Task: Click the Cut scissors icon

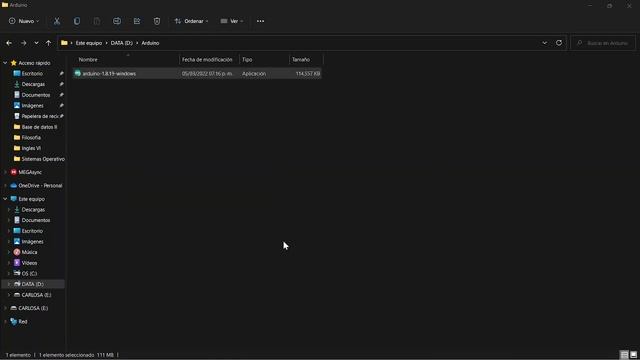Action: click(57, 21)
